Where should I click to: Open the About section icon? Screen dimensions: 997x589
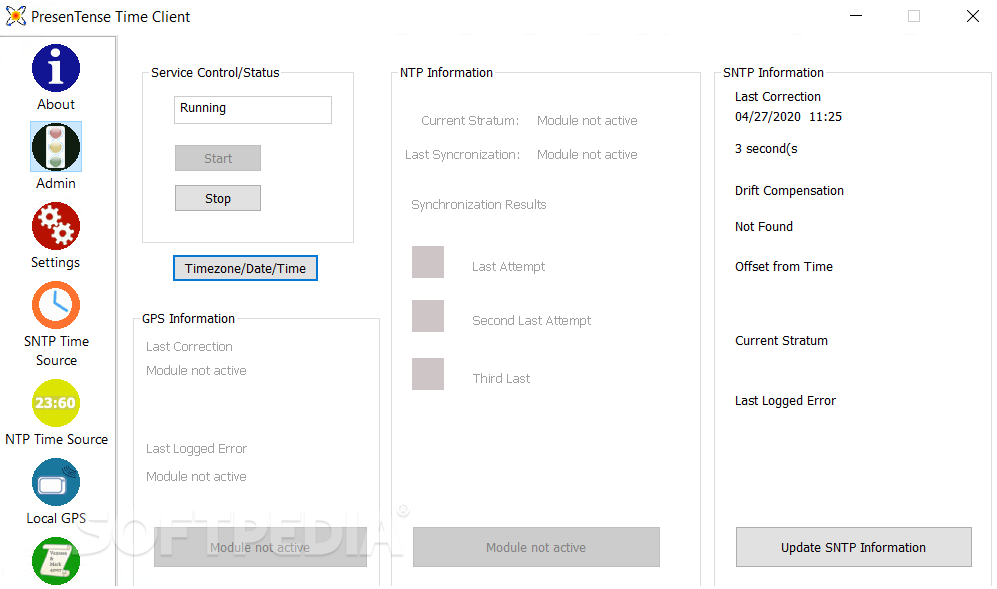tap(56, 67)
